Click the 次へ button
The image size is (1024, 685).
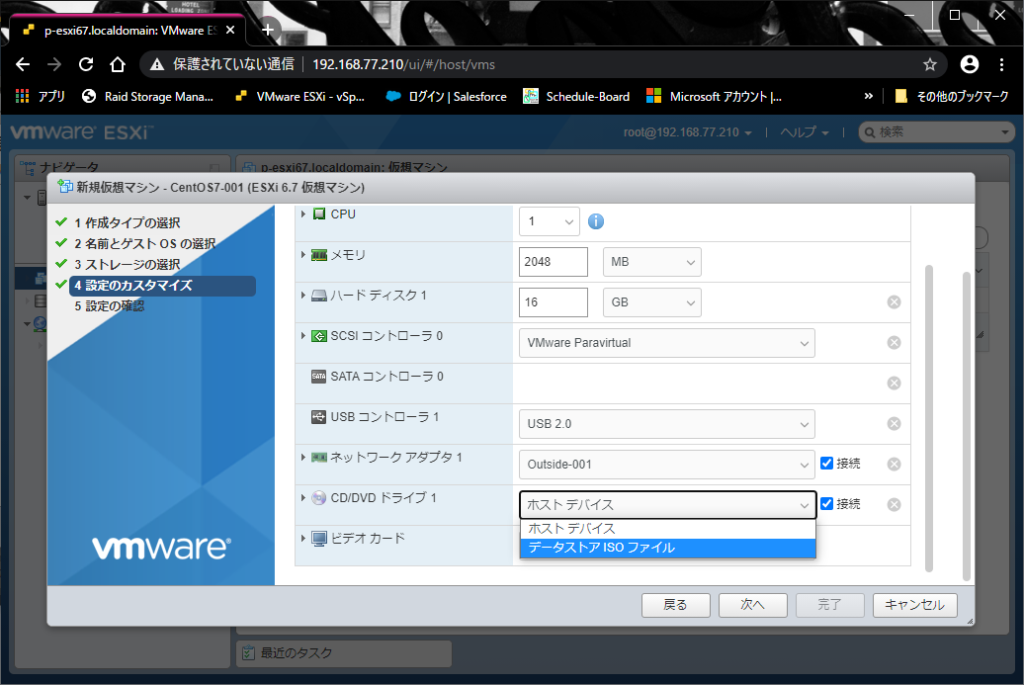click(752, 605)
